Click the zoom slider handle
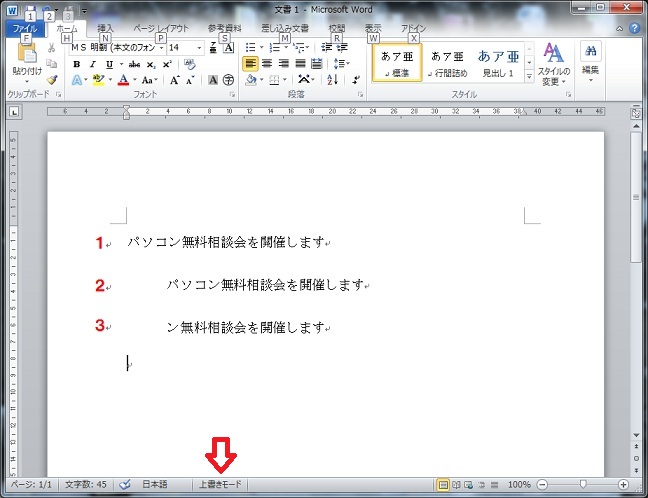Image resolution: width=648 pixels, height=498 pixels. 583,484
